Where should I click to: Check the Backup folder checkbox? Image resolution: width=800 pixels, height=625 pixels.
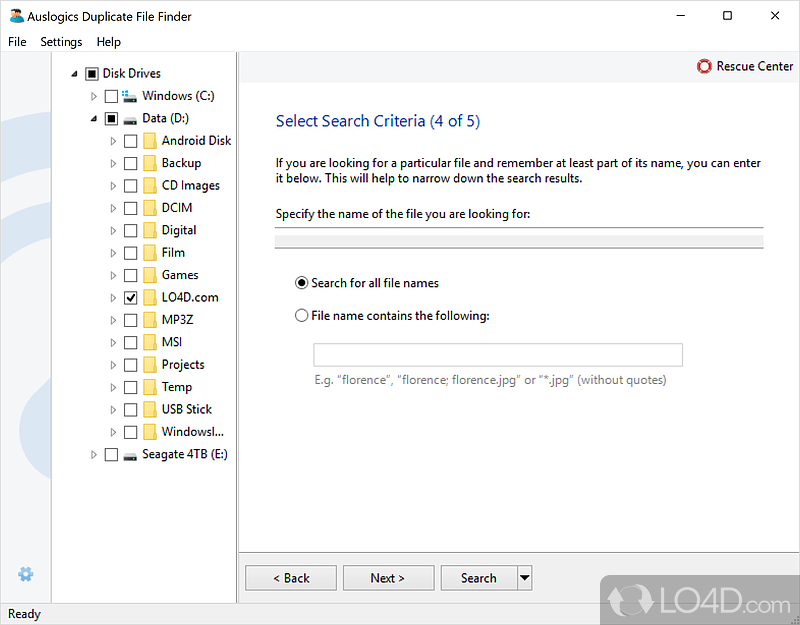pyautogui.click(x=130, y=163)
